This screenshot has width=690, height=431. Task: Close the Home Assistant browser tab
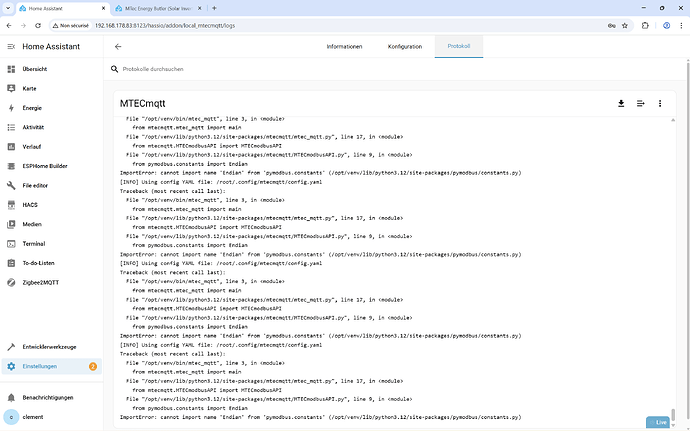[x=103, y=8]
